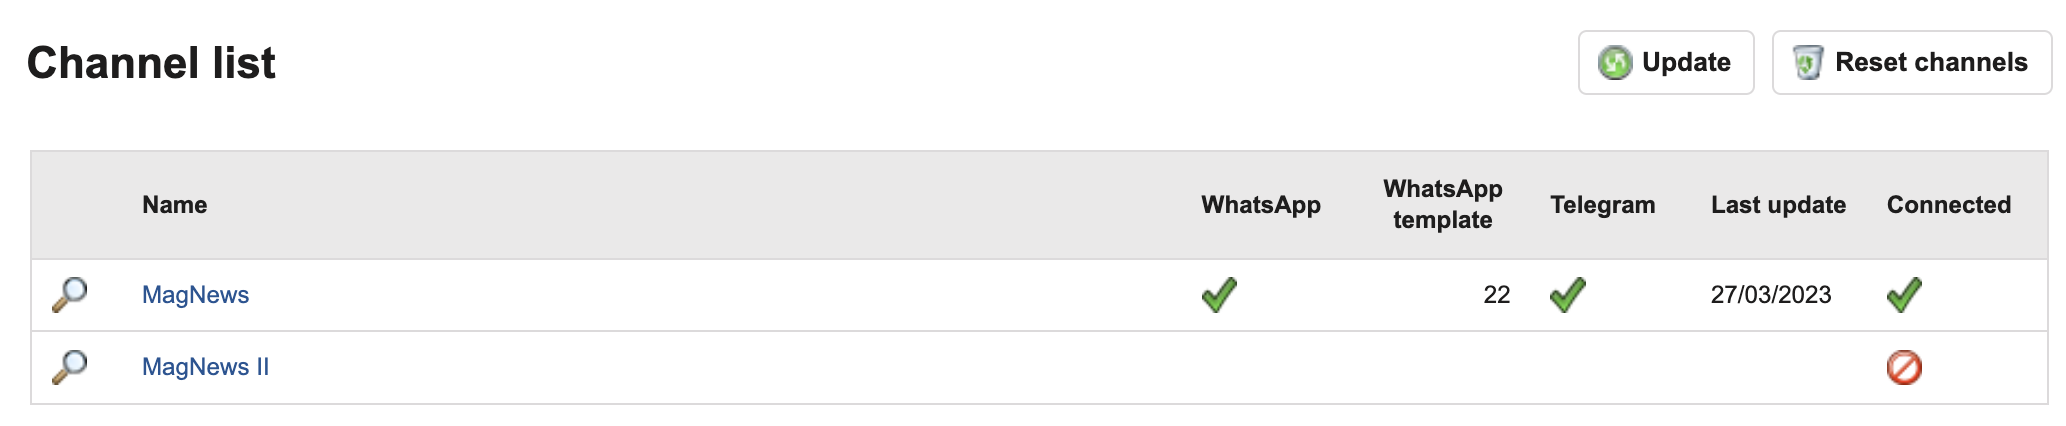The height and width of the screenshot is (426, 2066).
Task: Click the Name column header
Action: click(175, 205)
